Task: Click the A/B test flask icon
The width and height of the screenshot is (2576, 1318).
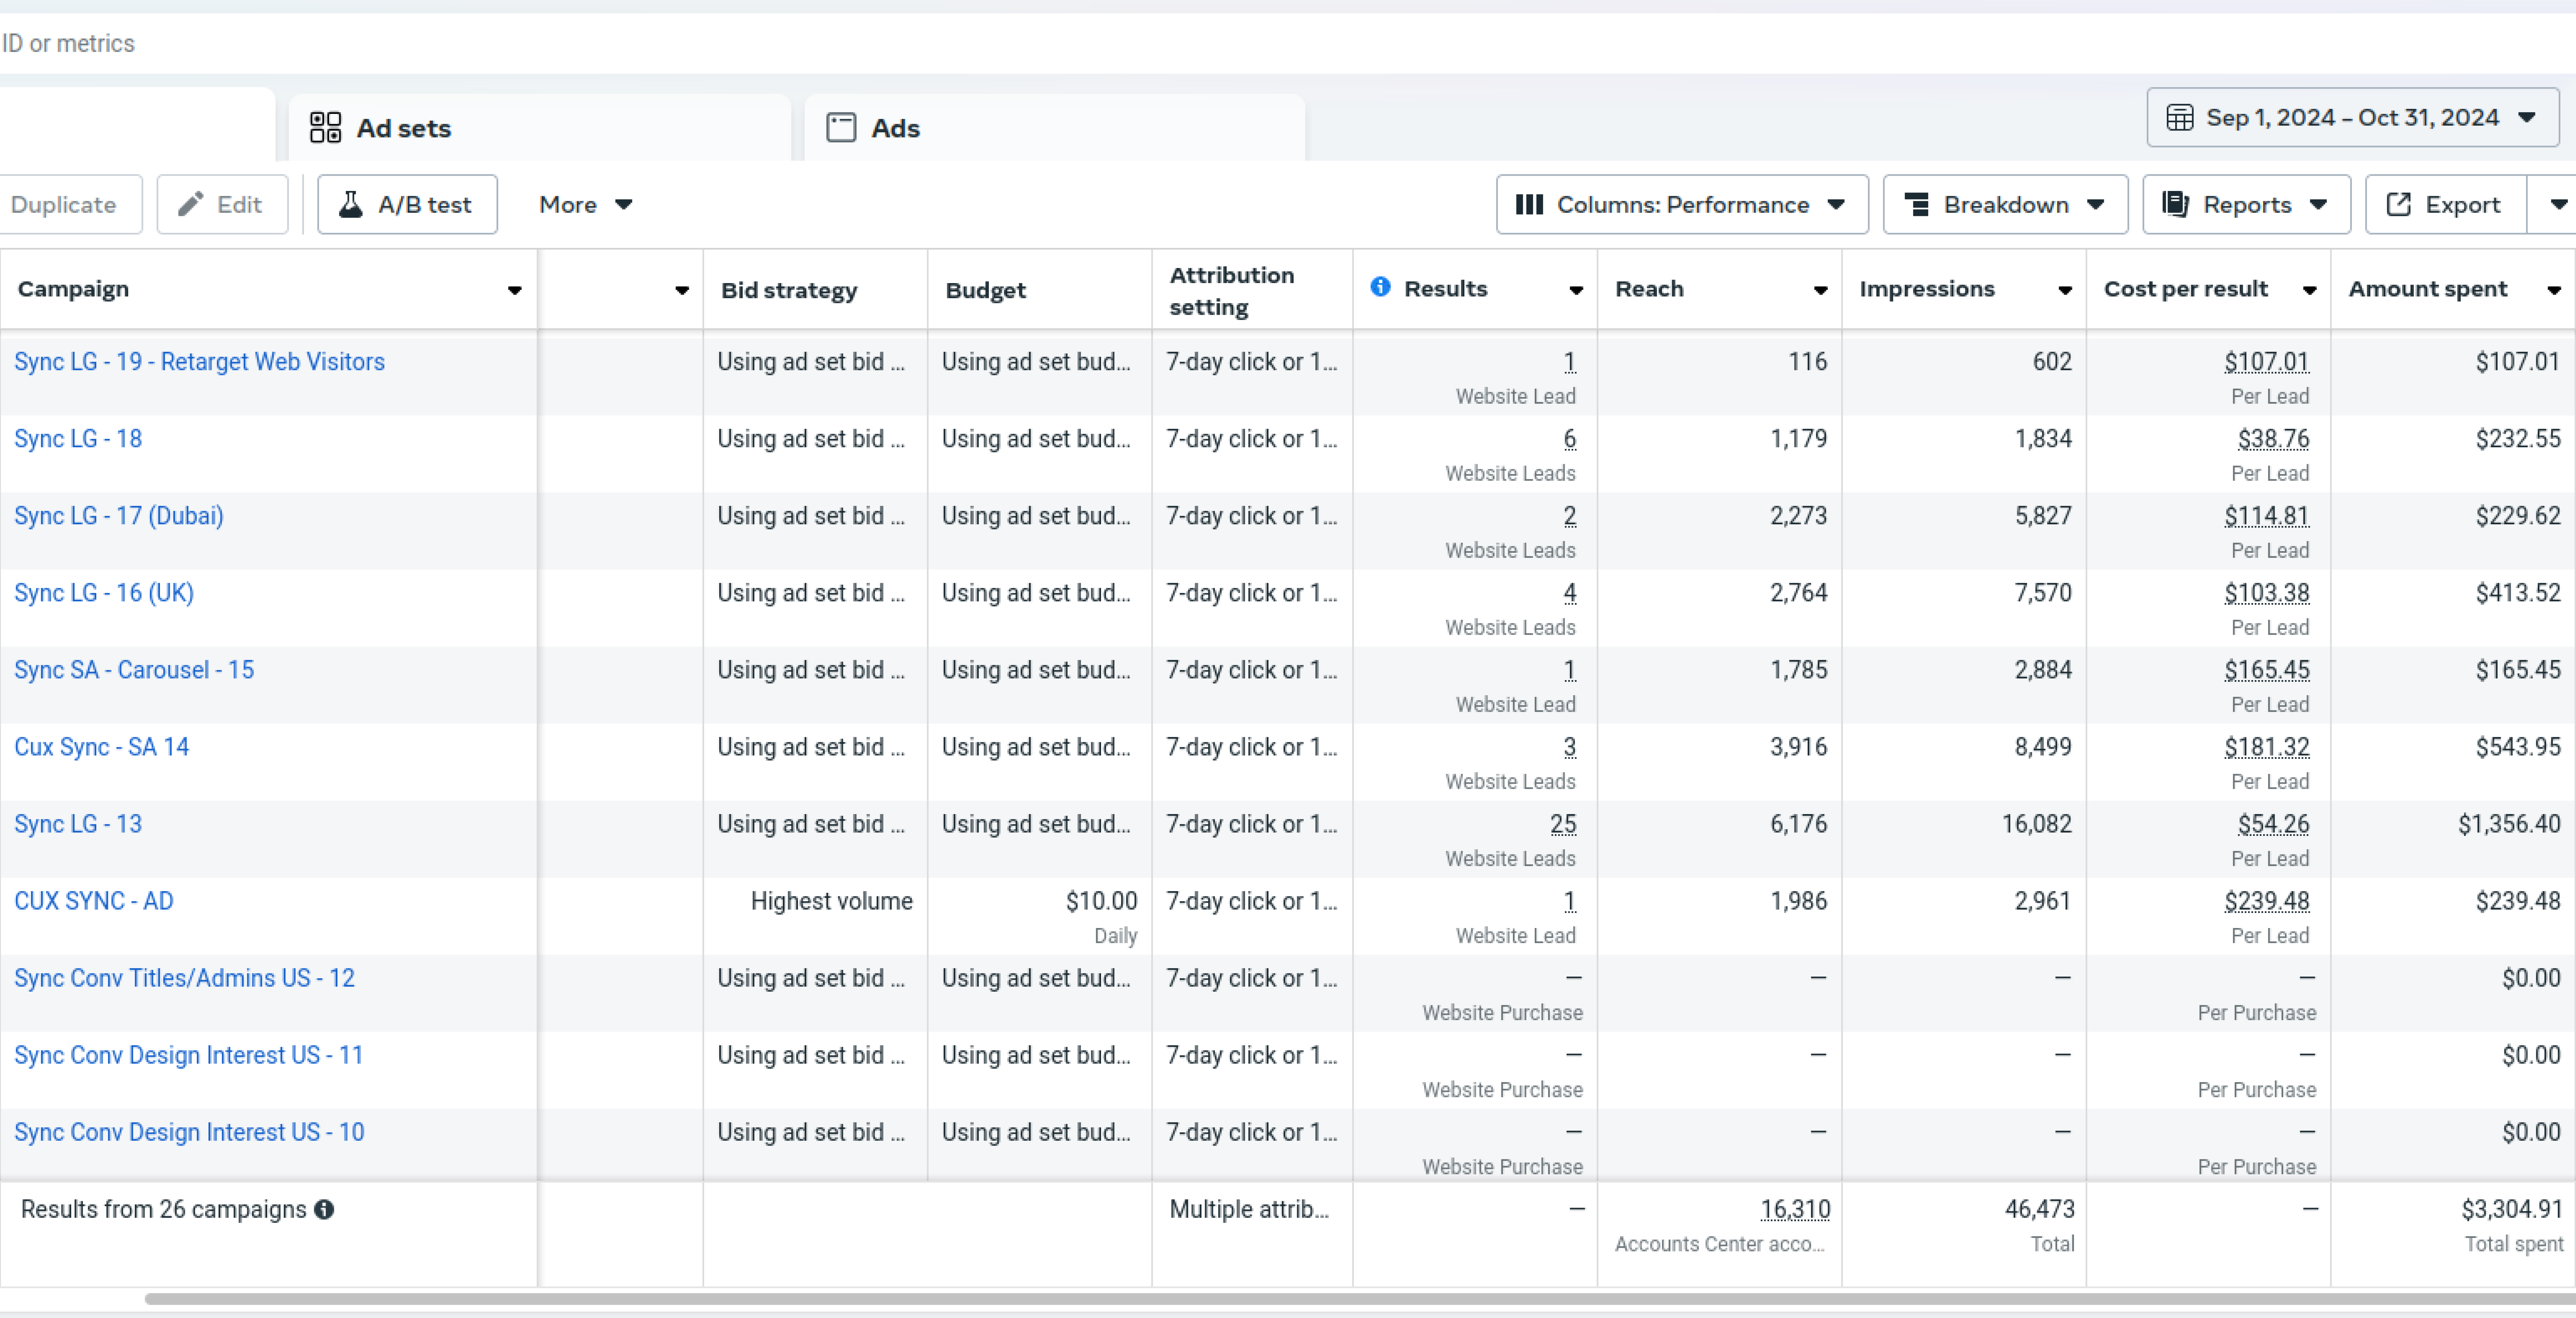Action: pos(351,205)
